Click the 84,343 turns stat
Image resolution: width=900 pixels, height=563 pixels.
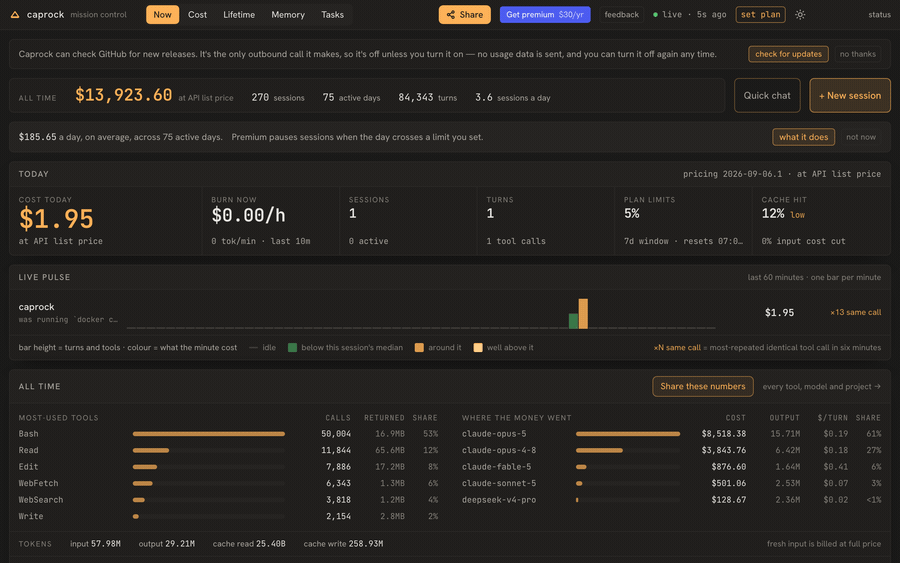click(x=428, y=98)
